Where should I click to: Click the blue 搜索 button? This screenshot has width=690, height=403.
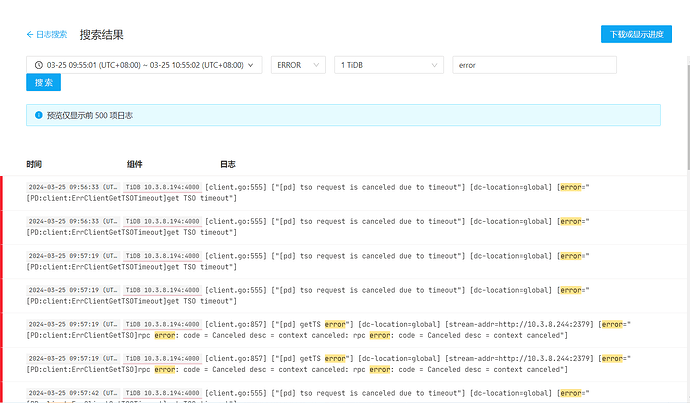[43, 82]
